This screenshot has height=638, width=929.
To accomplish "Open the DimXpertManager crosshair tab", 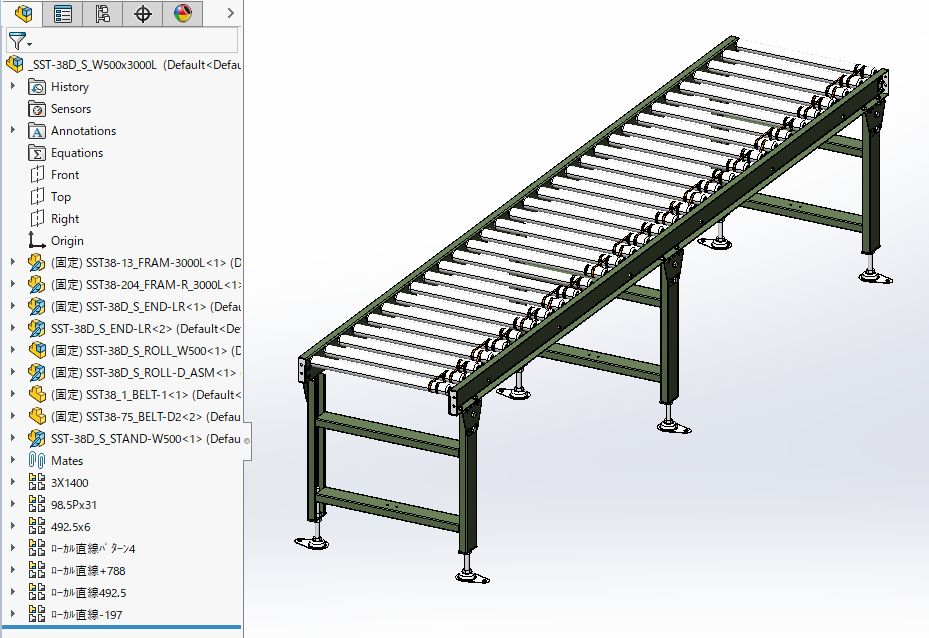I will [143, 13].
